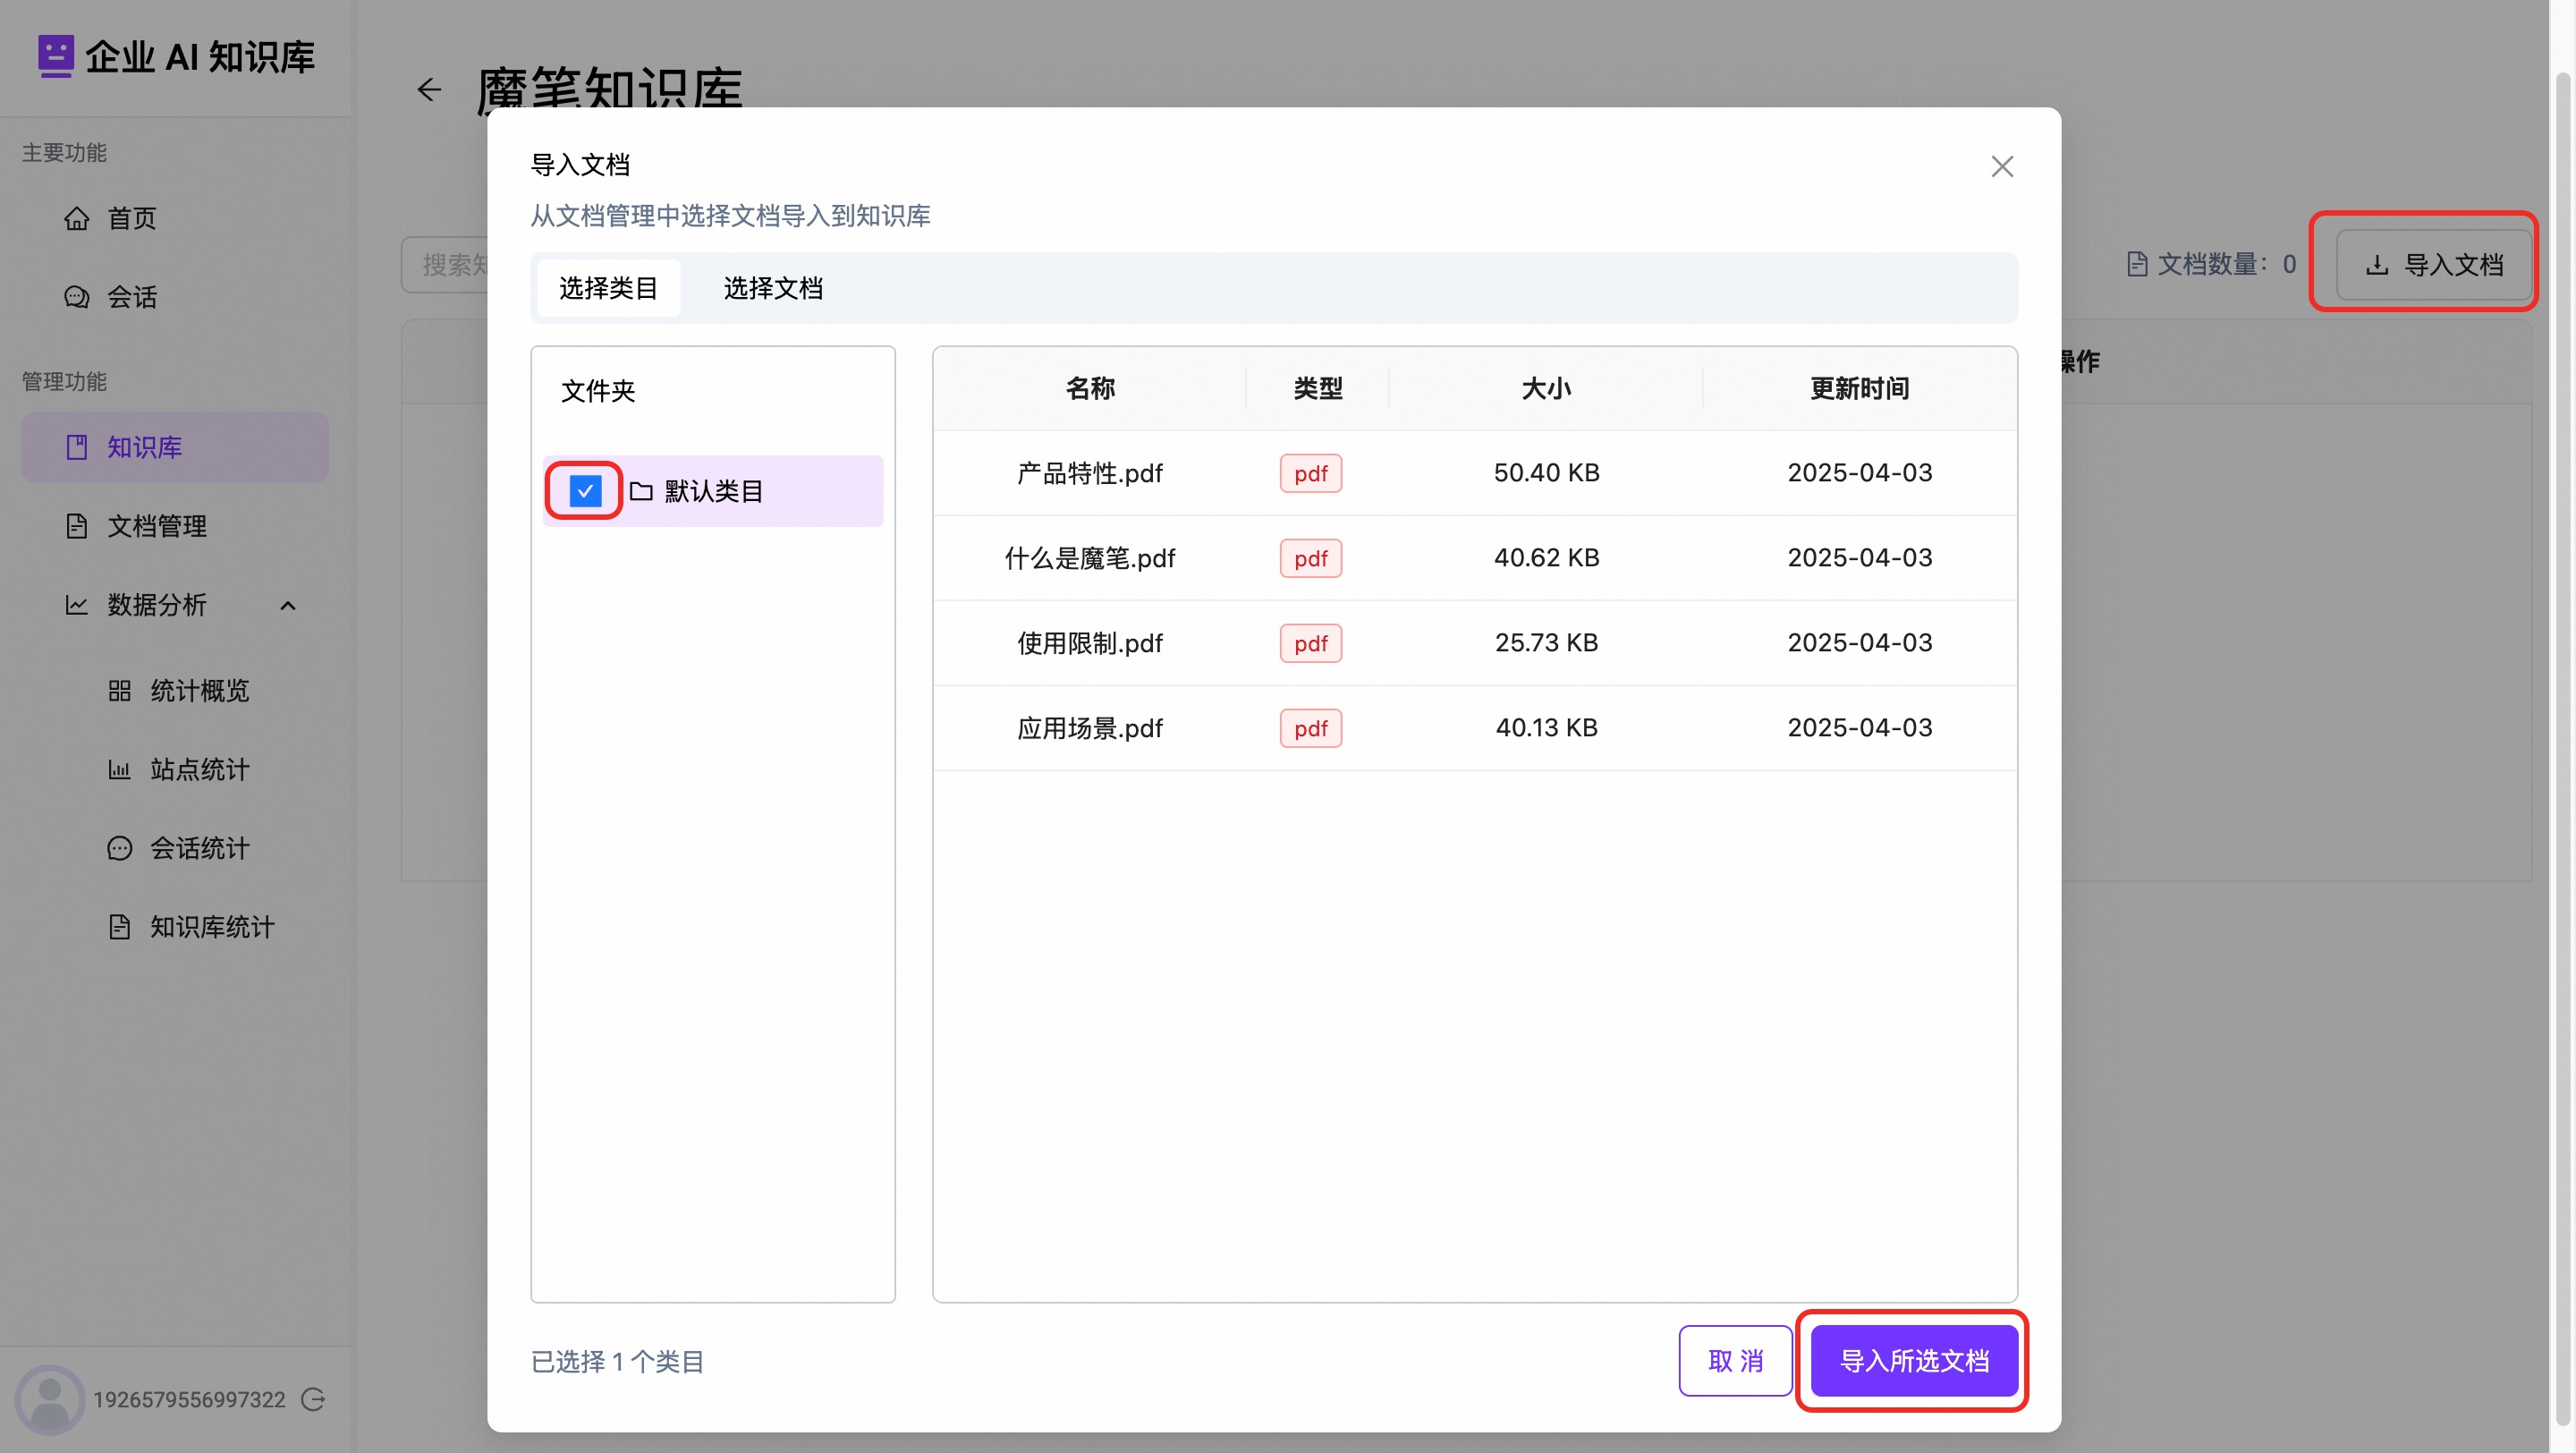Viewport: 2576px width, 1453px height.
Task: Switch to the 选择类目 tab
Action: (608, 288)
